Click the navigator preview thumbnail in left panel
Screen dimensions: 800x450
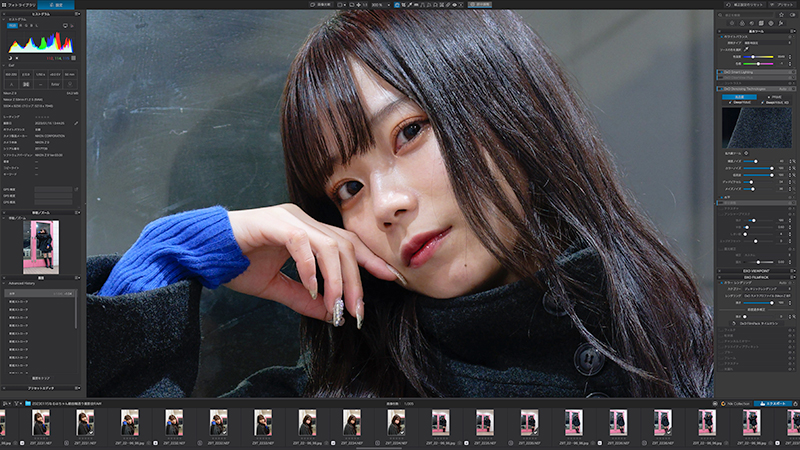[x=41, y=247]
